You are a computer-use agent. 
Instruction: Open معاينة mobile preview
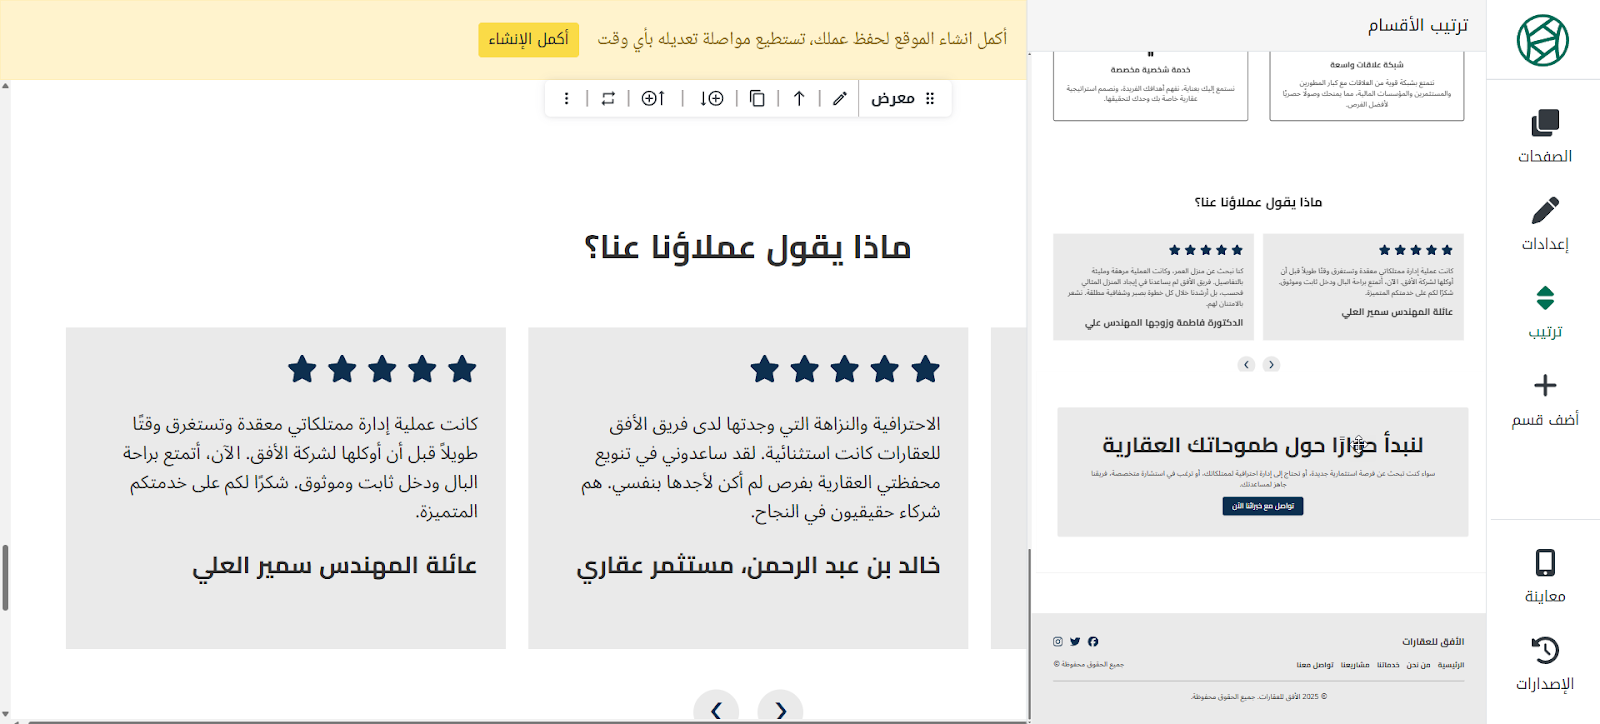click(x=1544, y=575)
